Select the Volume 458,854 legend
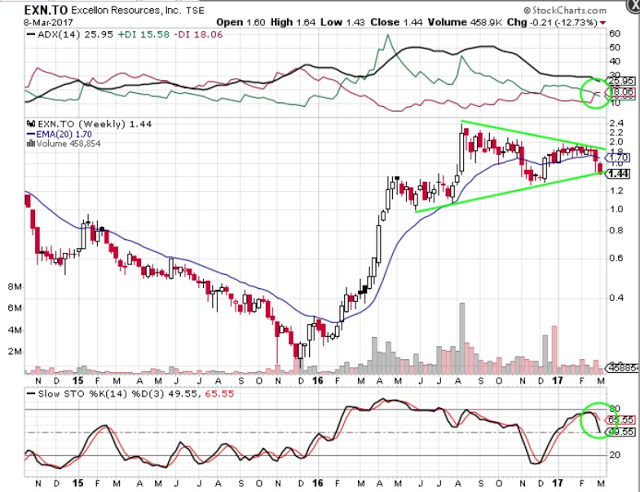Viewport: 640px width, 492px height. click(68, 144)
